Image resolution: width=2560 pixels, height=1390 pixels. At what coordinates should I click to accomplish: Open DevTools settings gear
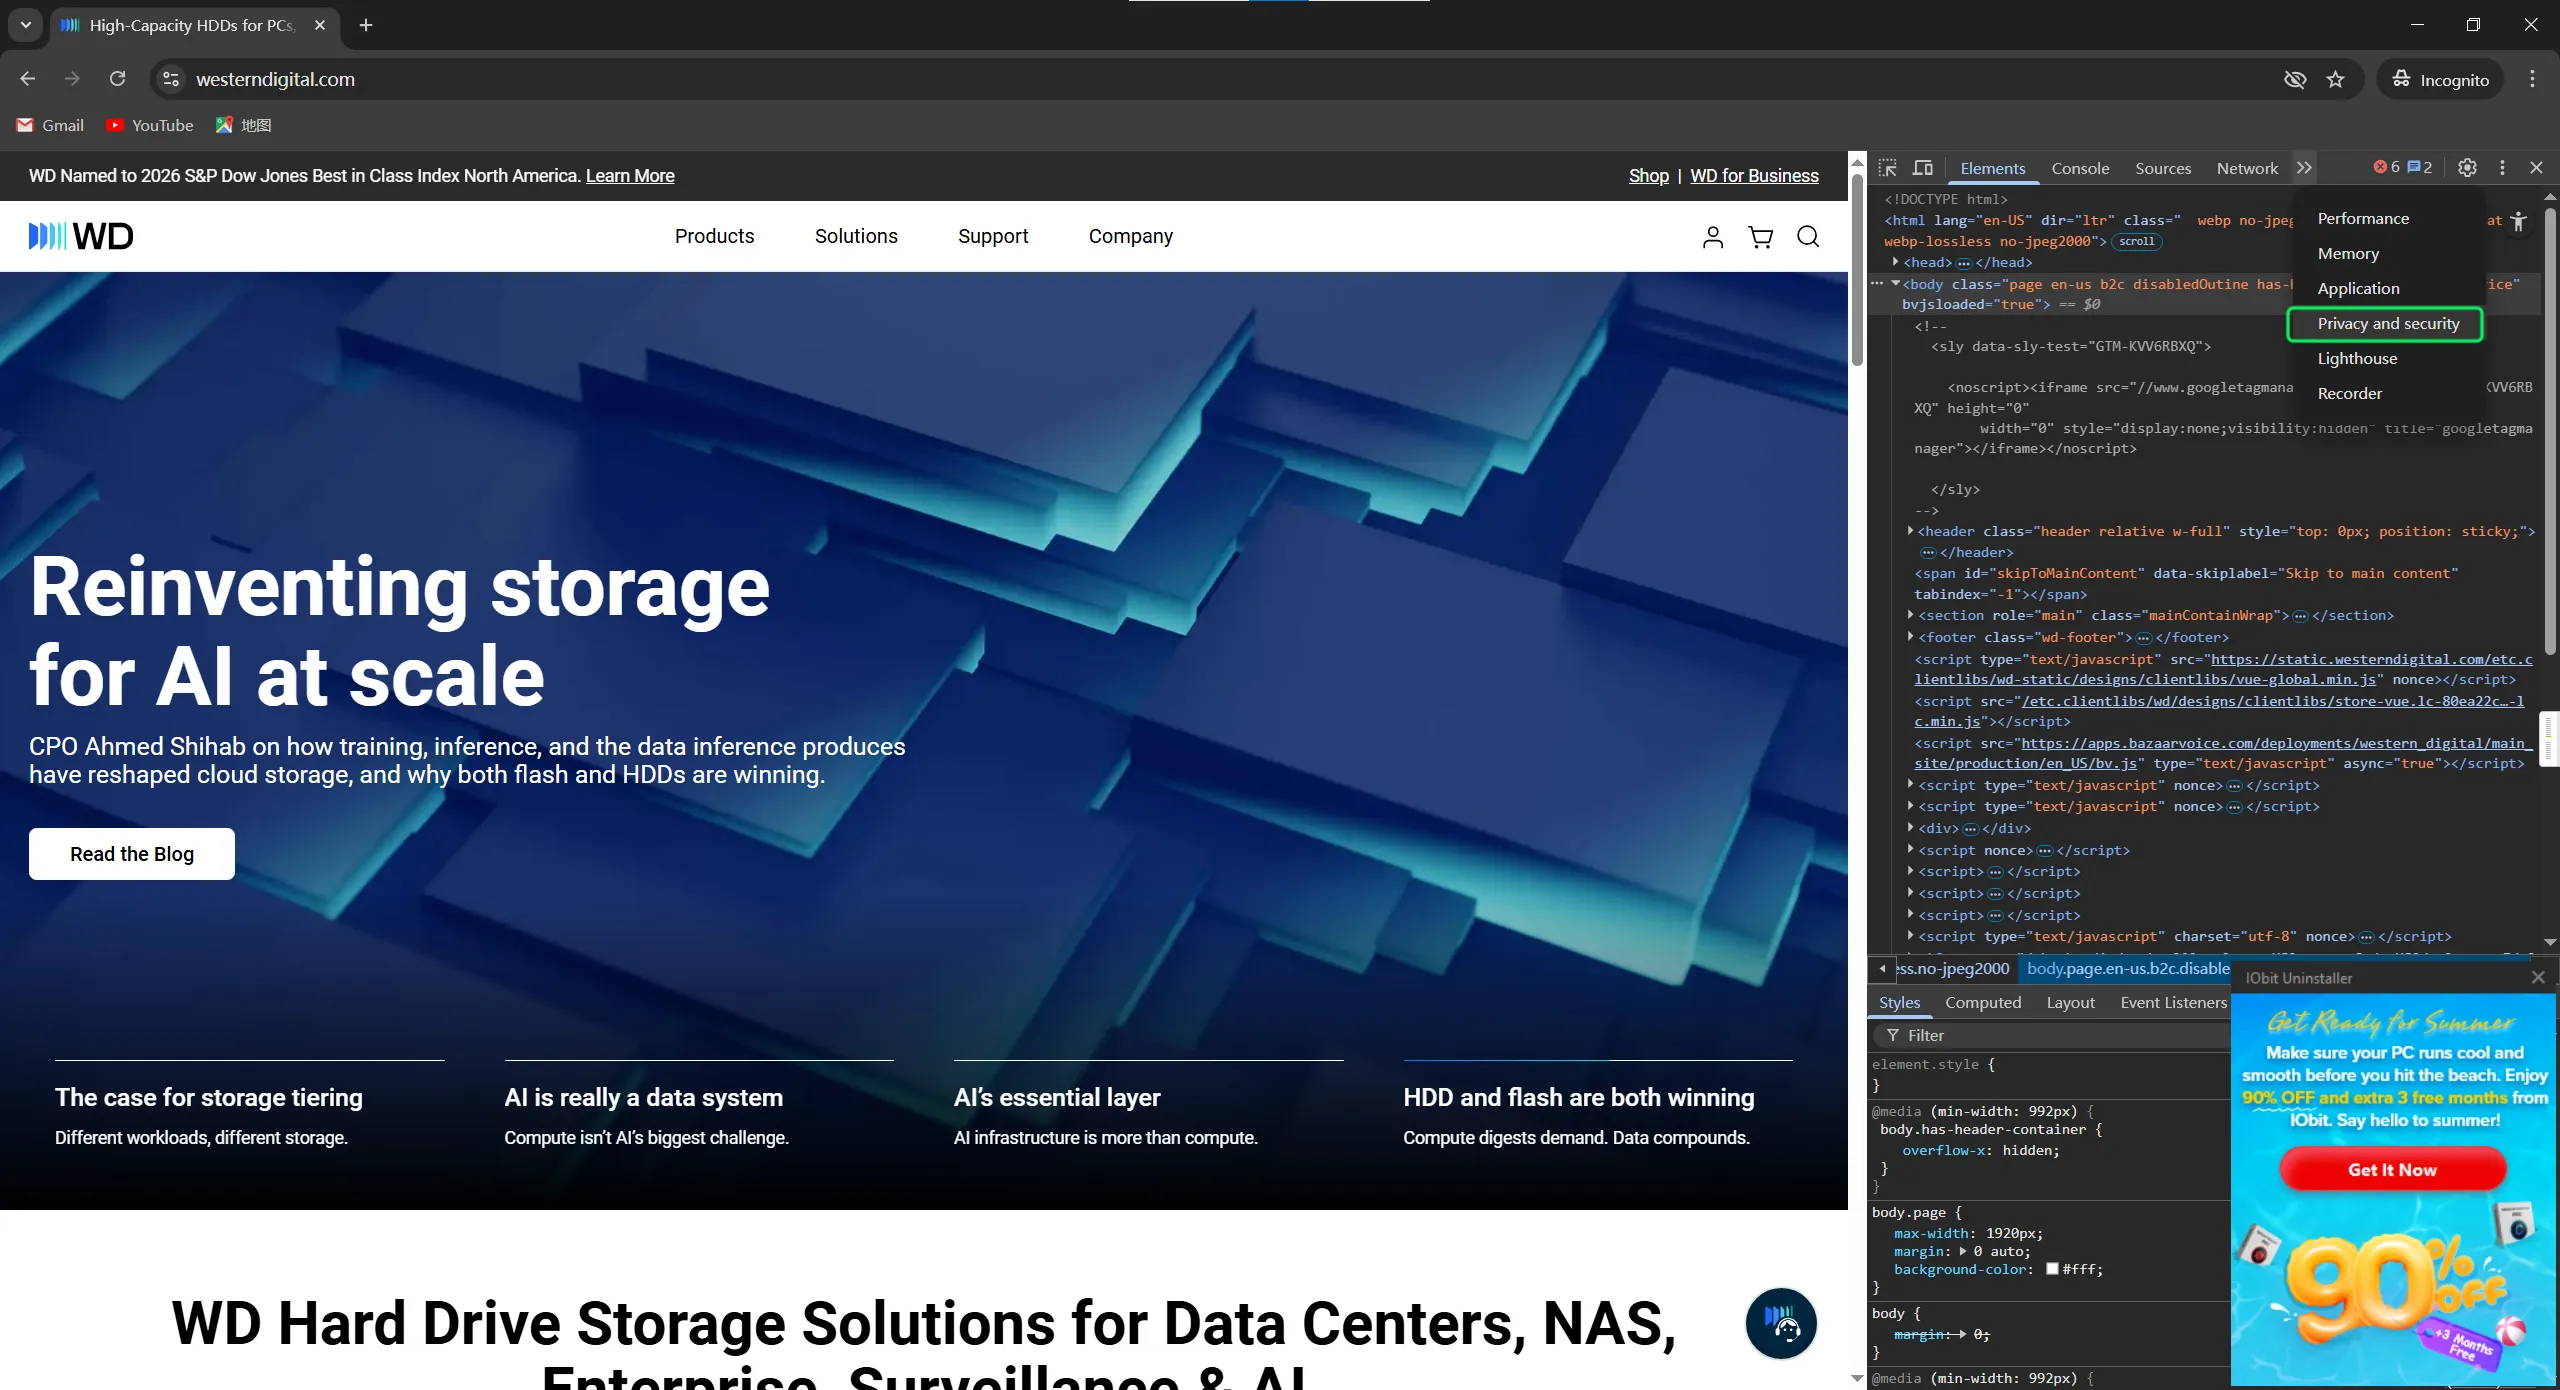[2467, 168]
